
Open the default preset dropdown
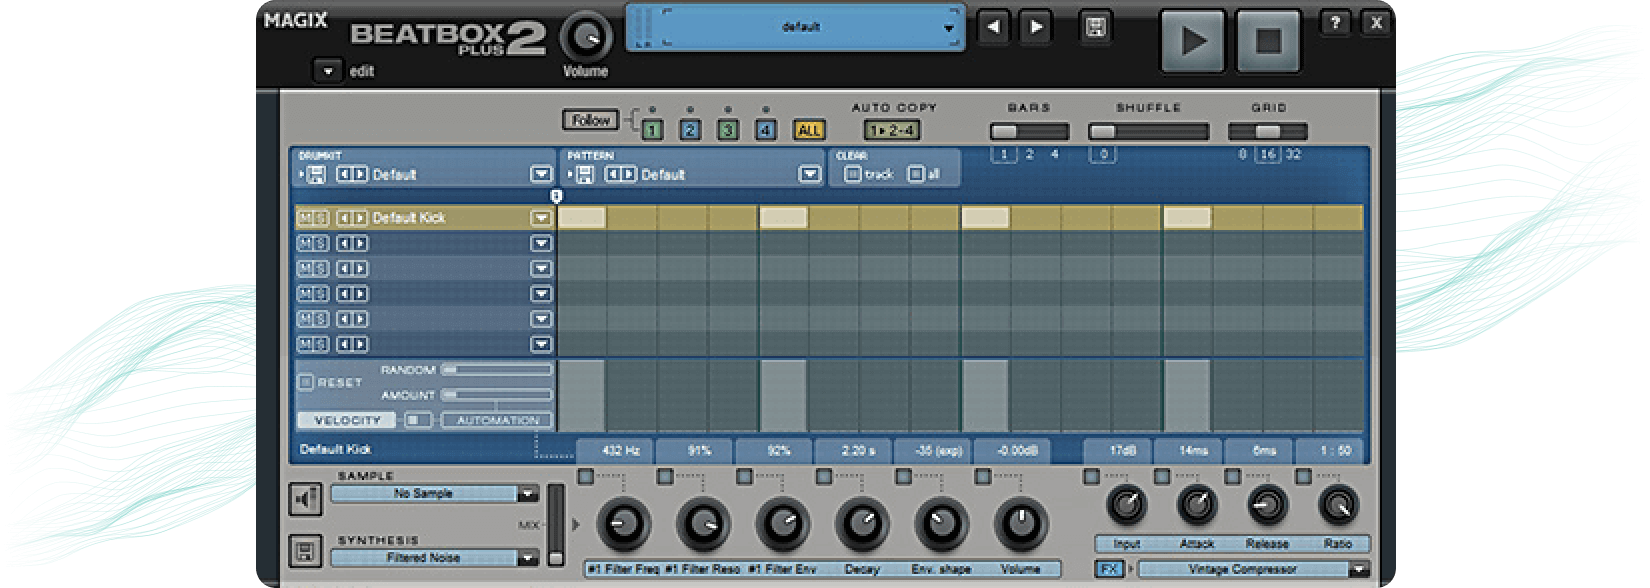click(948, 28)
